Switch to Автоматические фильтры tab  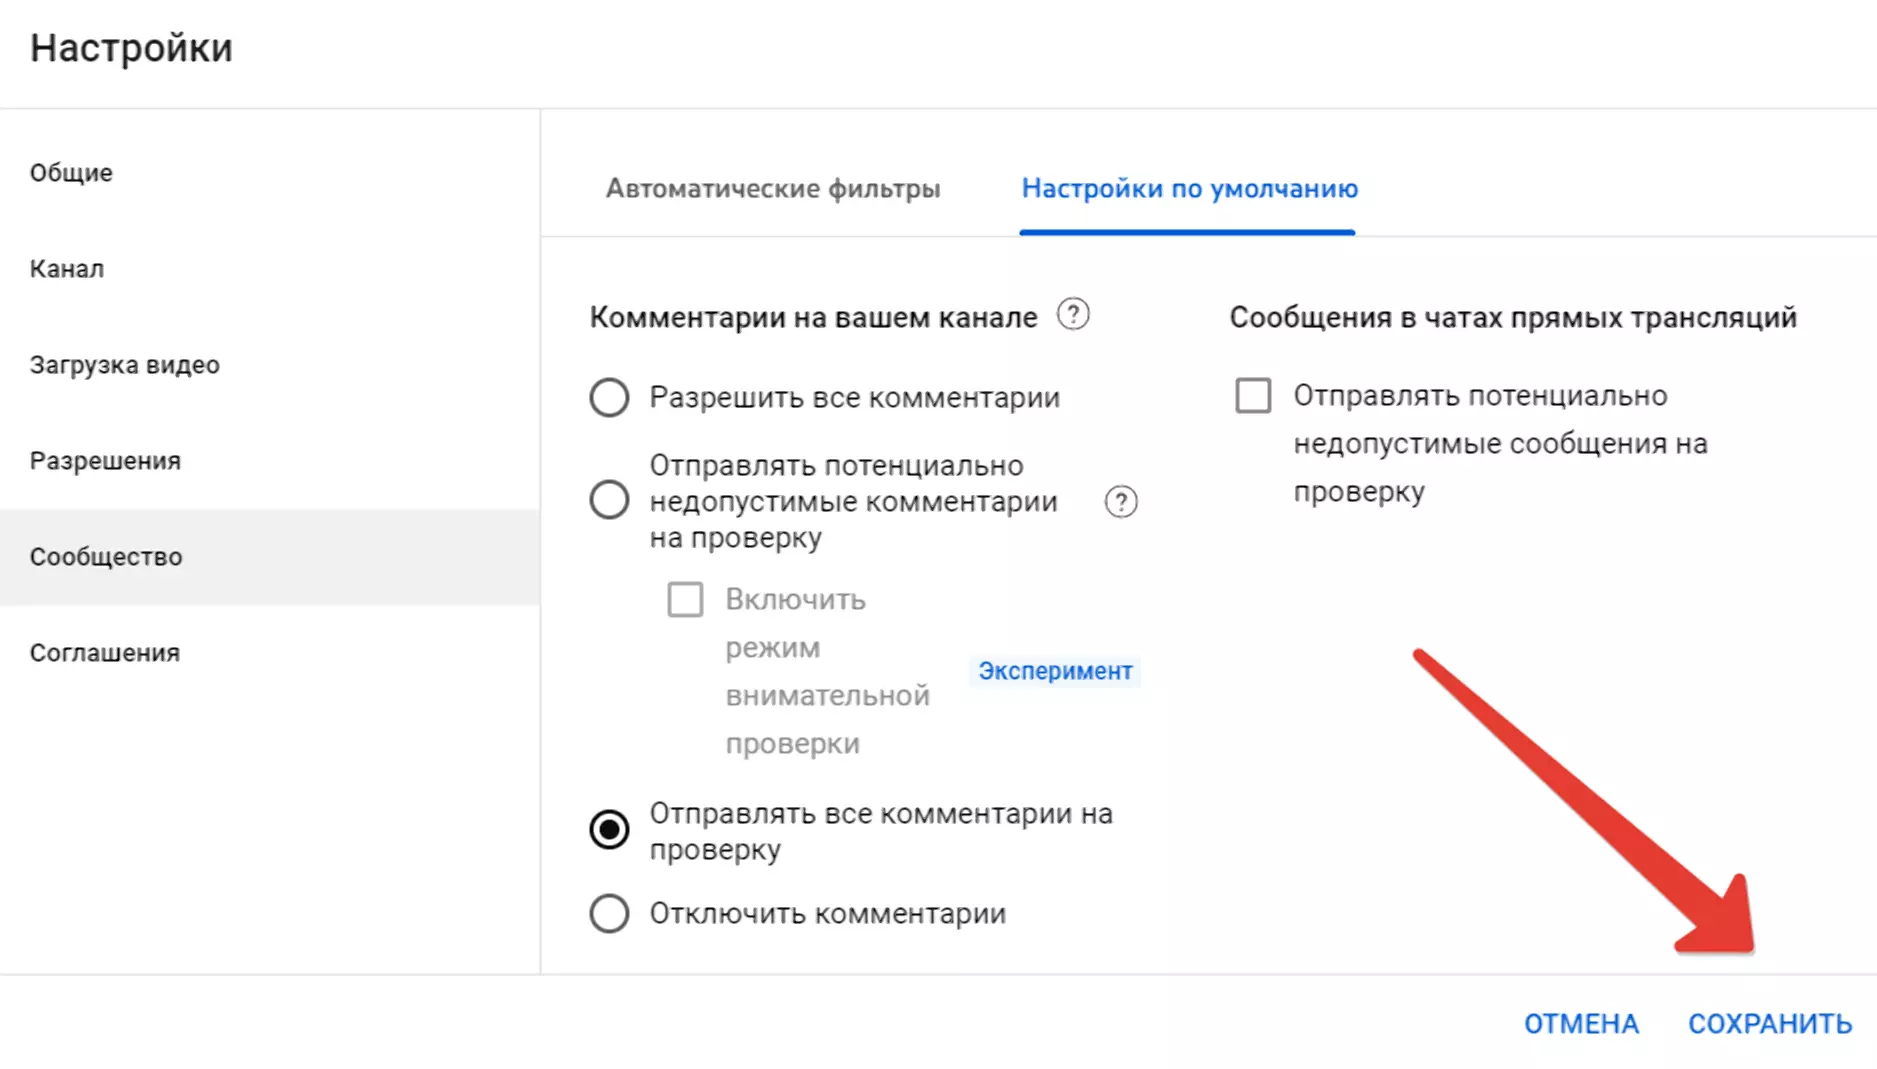[773, 189]
